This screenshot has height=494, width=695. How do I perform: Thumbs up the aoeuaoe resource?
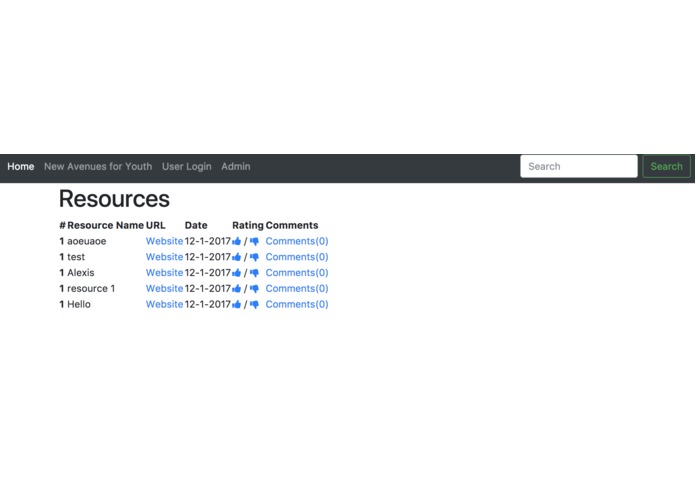tap(237, 241)
